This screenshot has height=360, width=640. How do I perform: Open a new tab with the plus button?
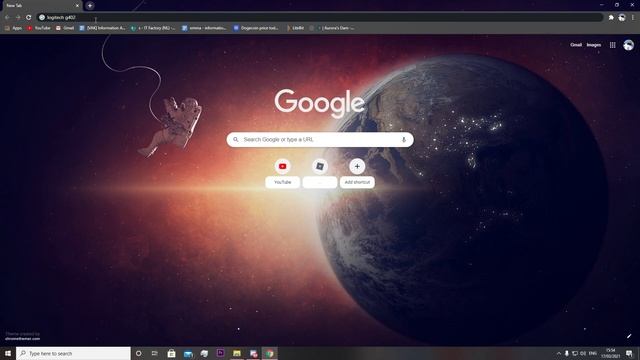pyautogui.click(x=90, y=6)
